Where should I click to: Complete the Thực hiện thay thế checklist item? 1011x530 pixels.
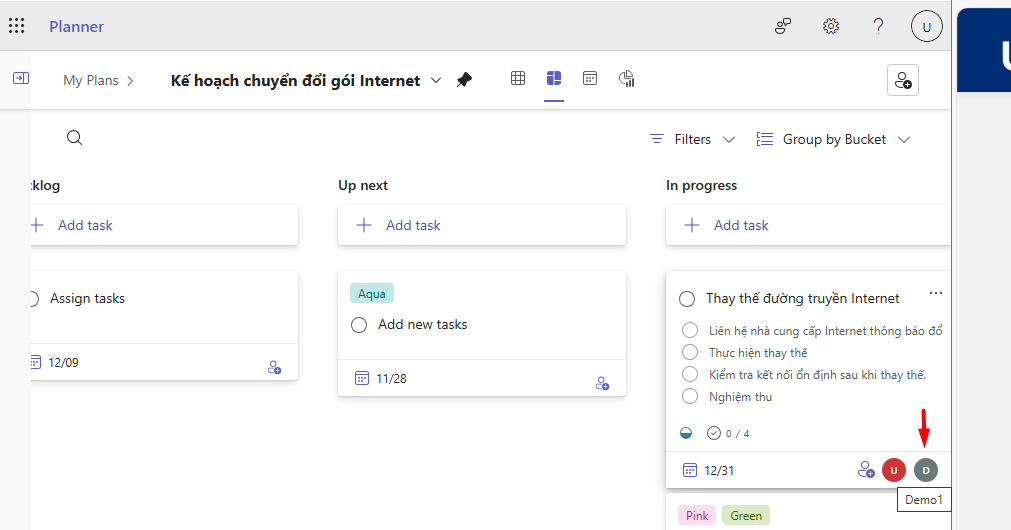coord(689,352)
